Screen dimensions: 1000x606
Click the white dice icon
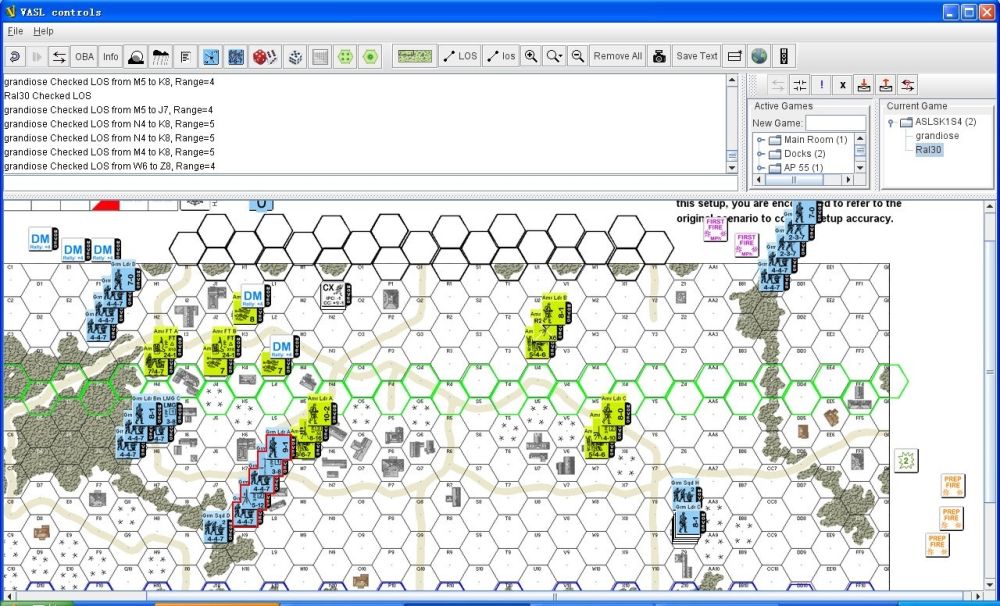295,56
